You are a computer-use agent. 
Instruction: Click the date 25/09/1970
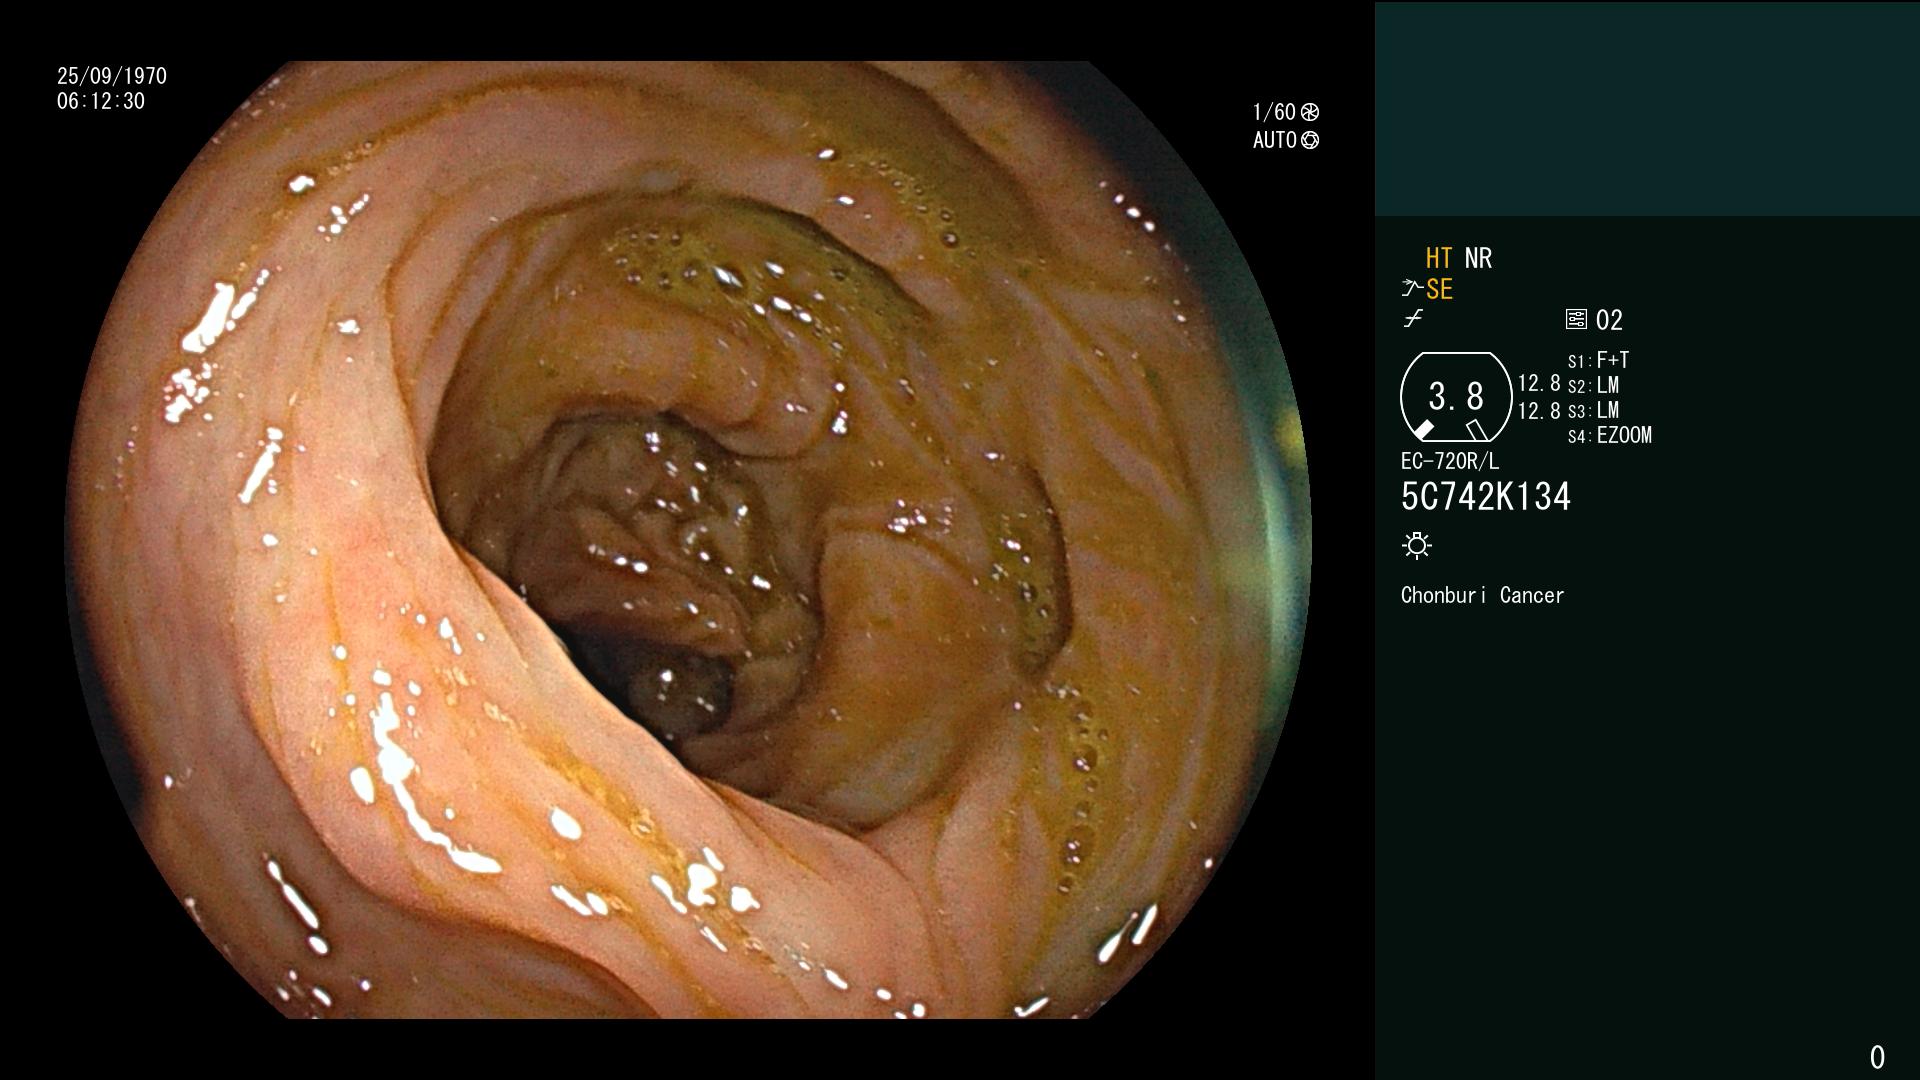point(112,76)
